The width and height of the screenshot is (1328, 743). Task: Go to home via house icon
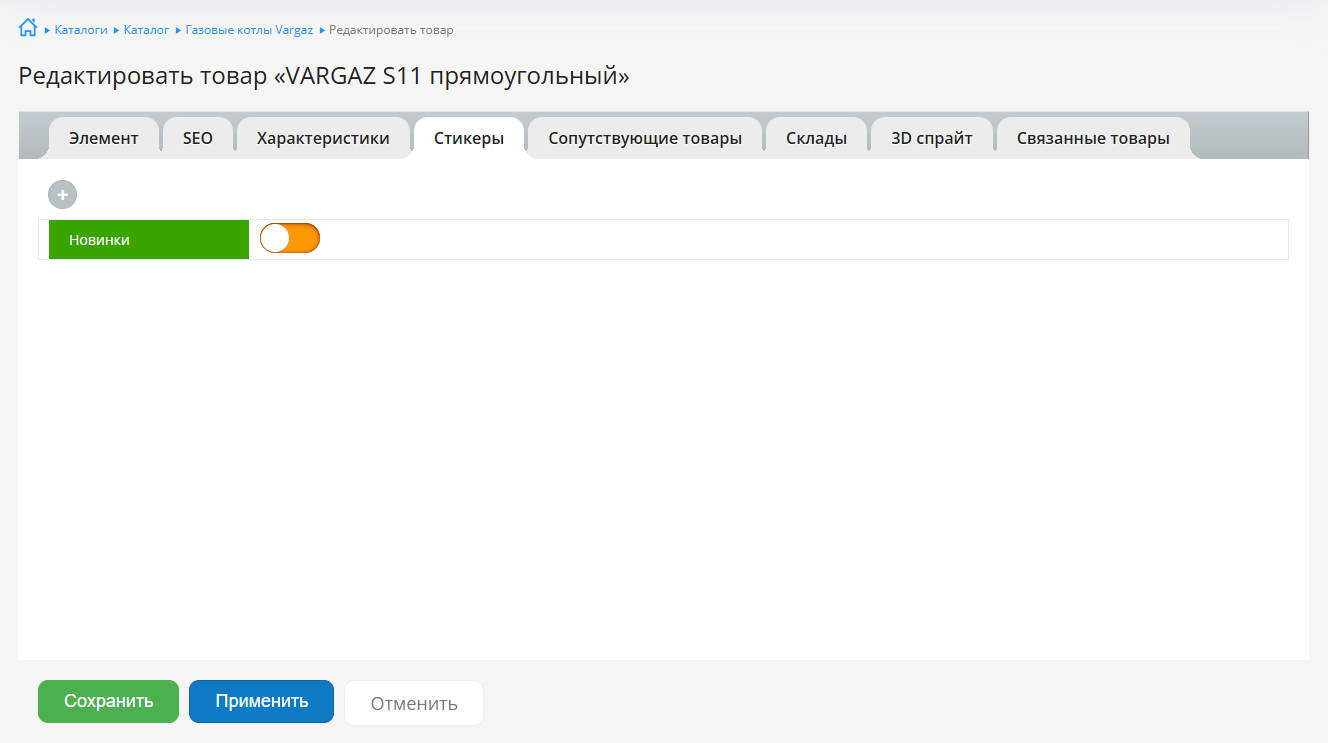[x=28, y=28]
